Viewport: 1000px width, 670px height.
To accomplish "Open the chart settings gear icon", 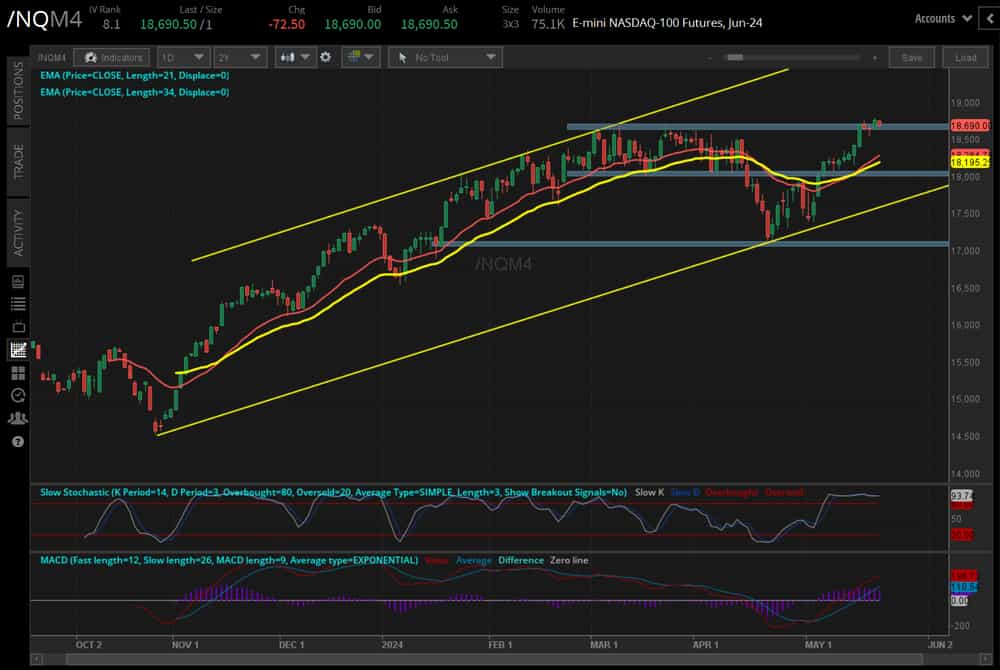I will [326, 57].
